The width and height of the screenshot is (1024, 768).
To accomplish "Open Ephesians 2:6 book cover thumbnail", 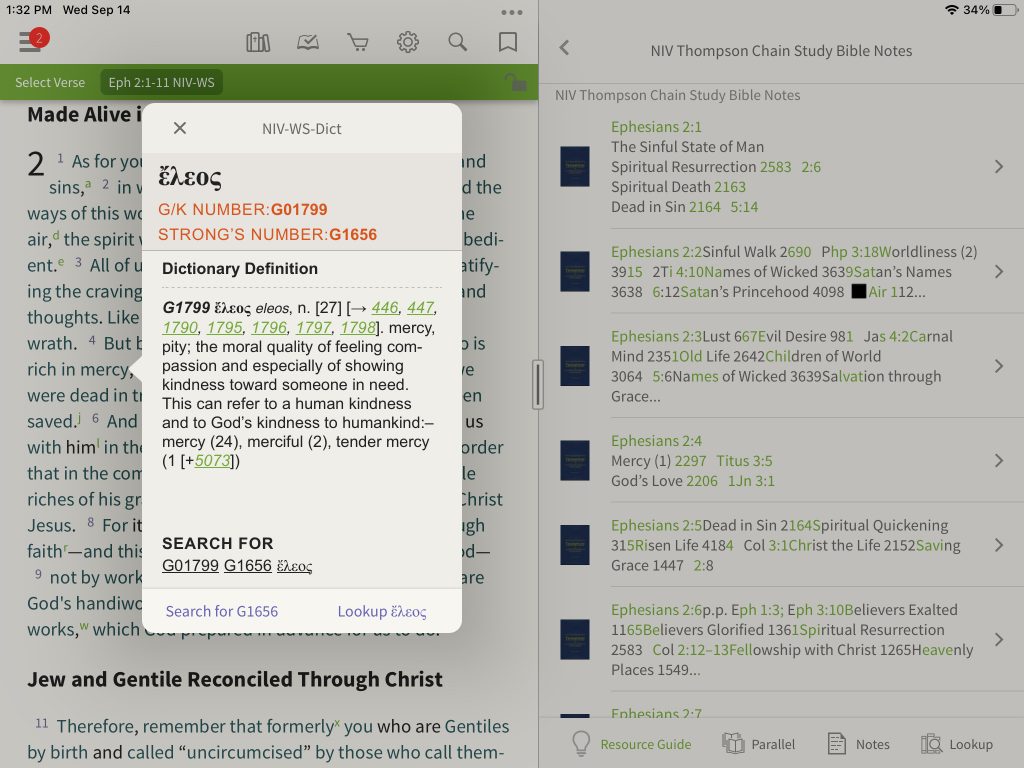I will coord(575,639).
